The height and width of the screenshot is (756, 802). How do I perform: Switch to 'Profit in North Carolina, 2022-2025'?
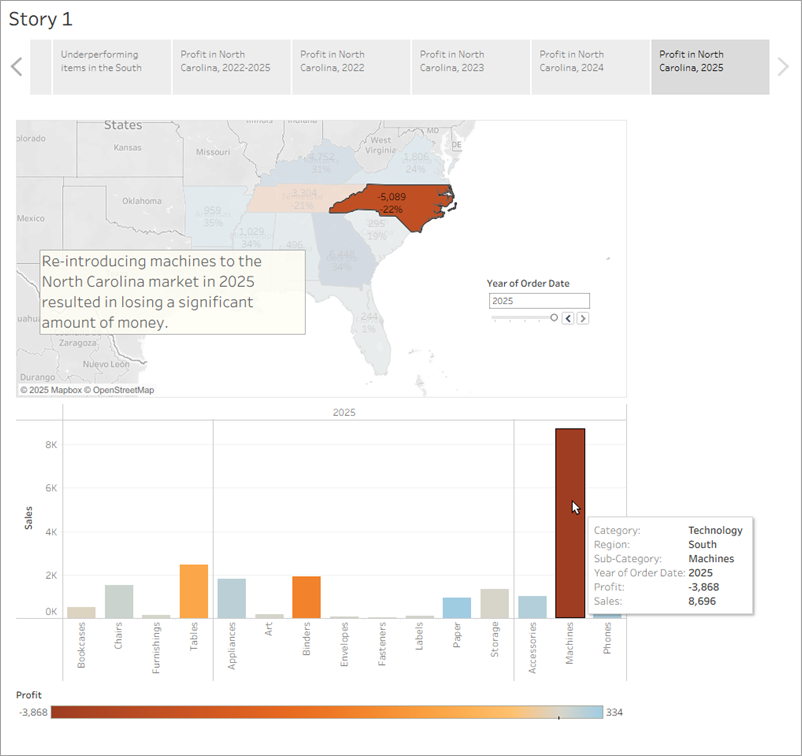point(231,66)
